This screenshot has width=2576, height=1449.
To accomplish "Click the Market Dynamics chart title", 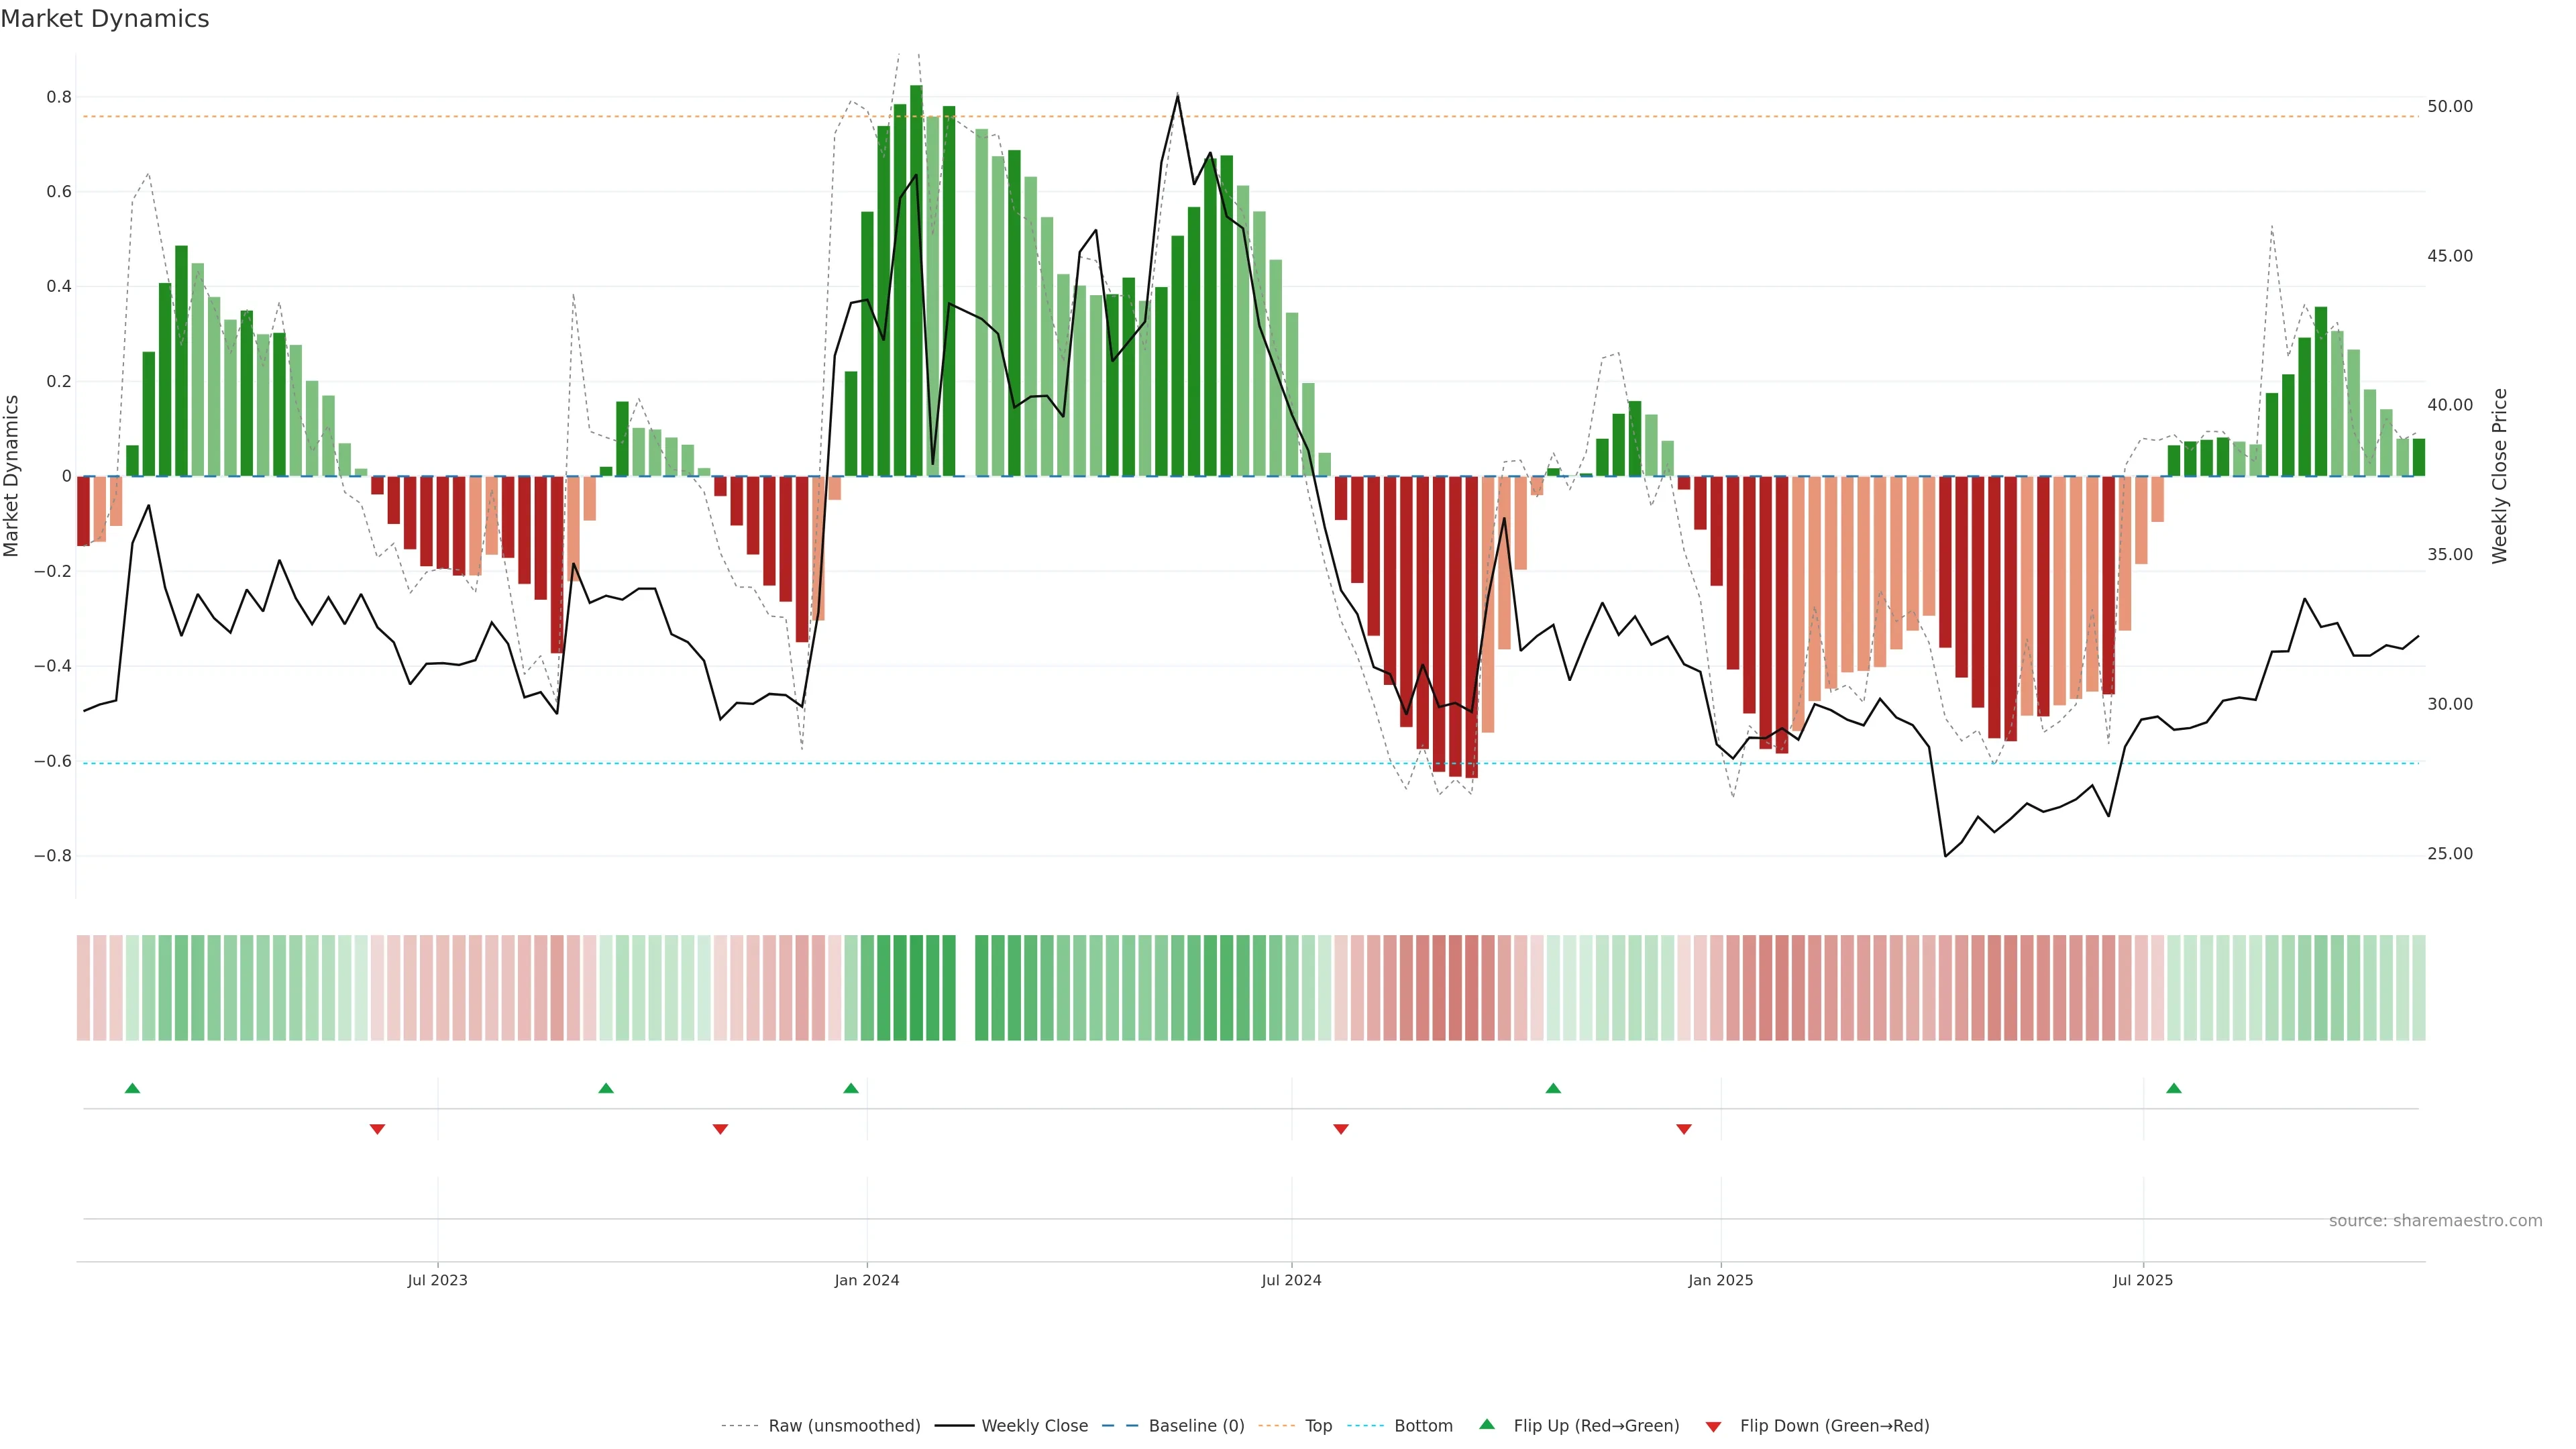I will pos(105,19).
